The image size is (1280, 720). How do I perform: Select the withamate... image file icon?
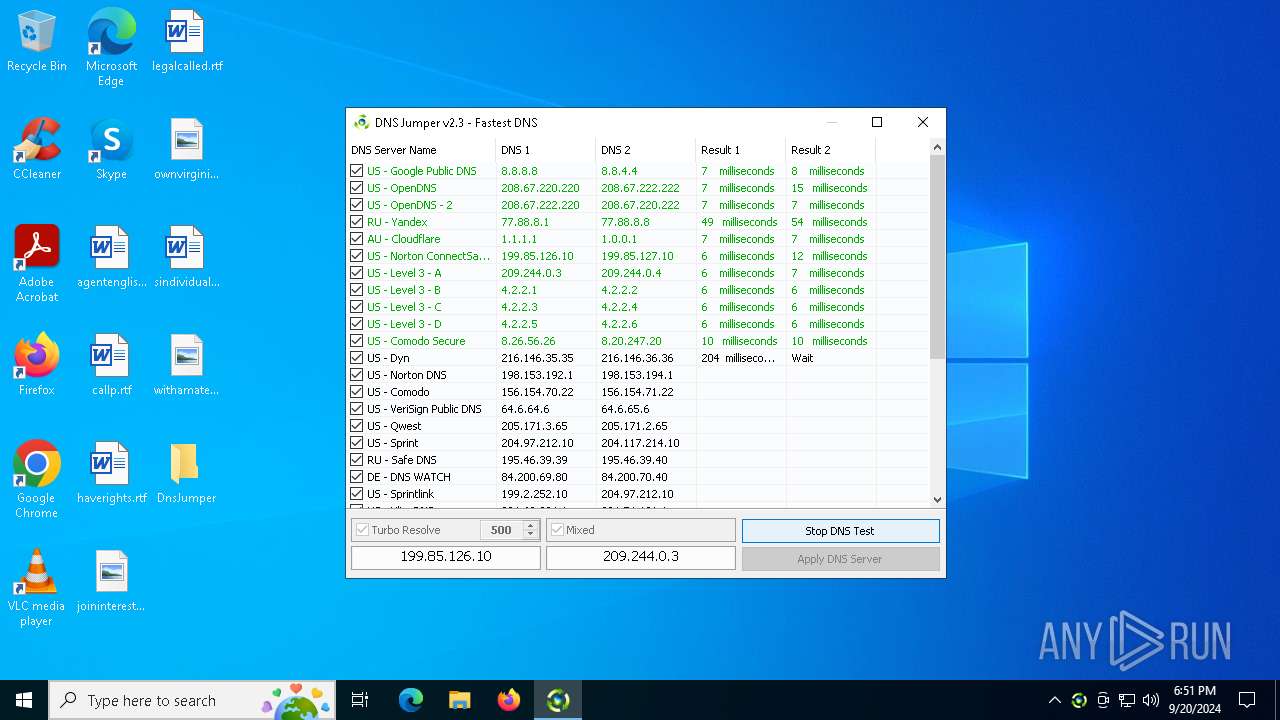tap(187, 365)
